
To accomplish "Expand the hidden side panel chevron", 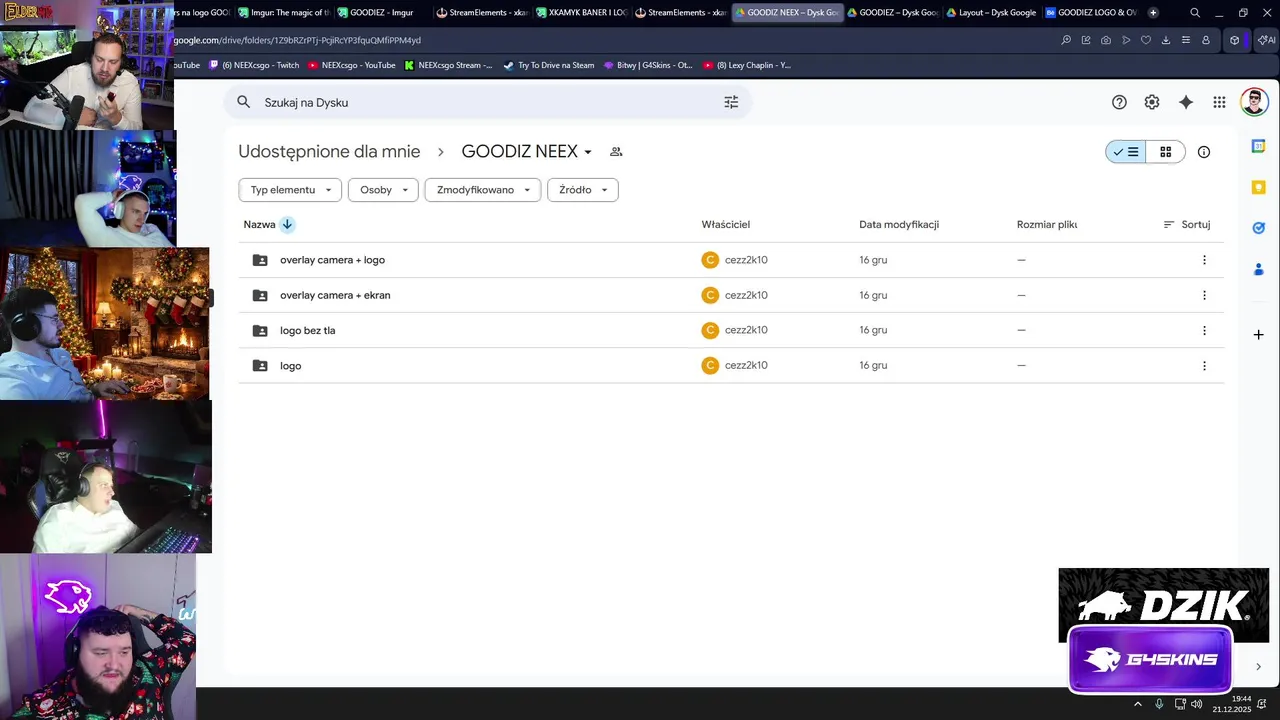I will pos(1258,667).
